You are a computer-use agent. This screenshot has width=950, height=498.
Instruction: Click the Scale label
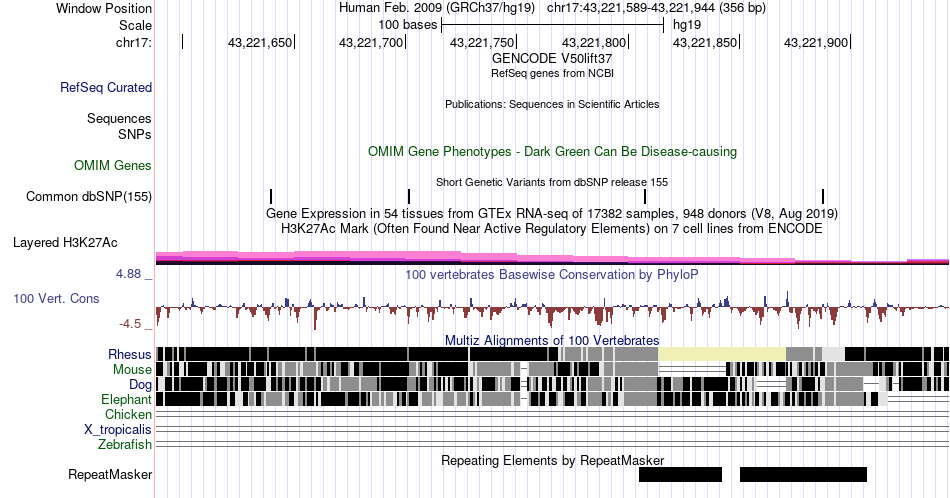135,25
